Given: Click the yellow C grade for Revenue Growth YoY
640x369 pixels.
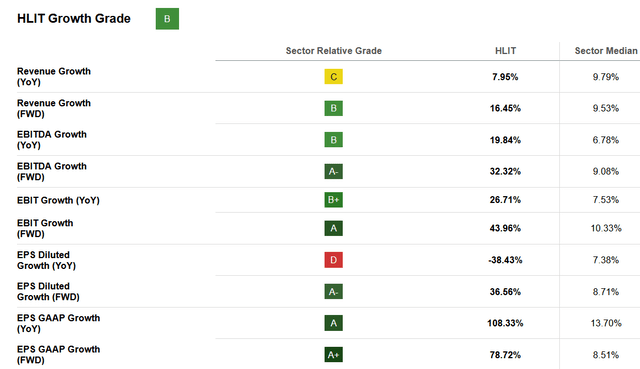Looking at the screenshot, I should pyautogui.click(x=333, y=77).
